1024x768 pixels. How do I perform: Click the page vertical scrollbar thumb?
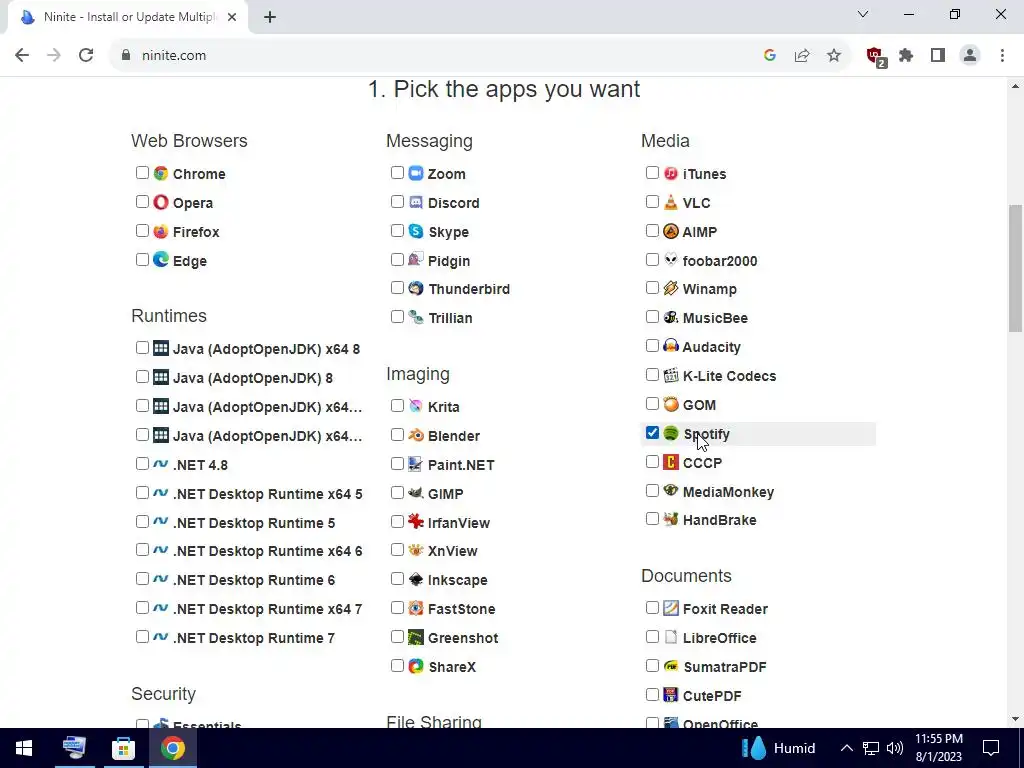[x=1015, y=268]
